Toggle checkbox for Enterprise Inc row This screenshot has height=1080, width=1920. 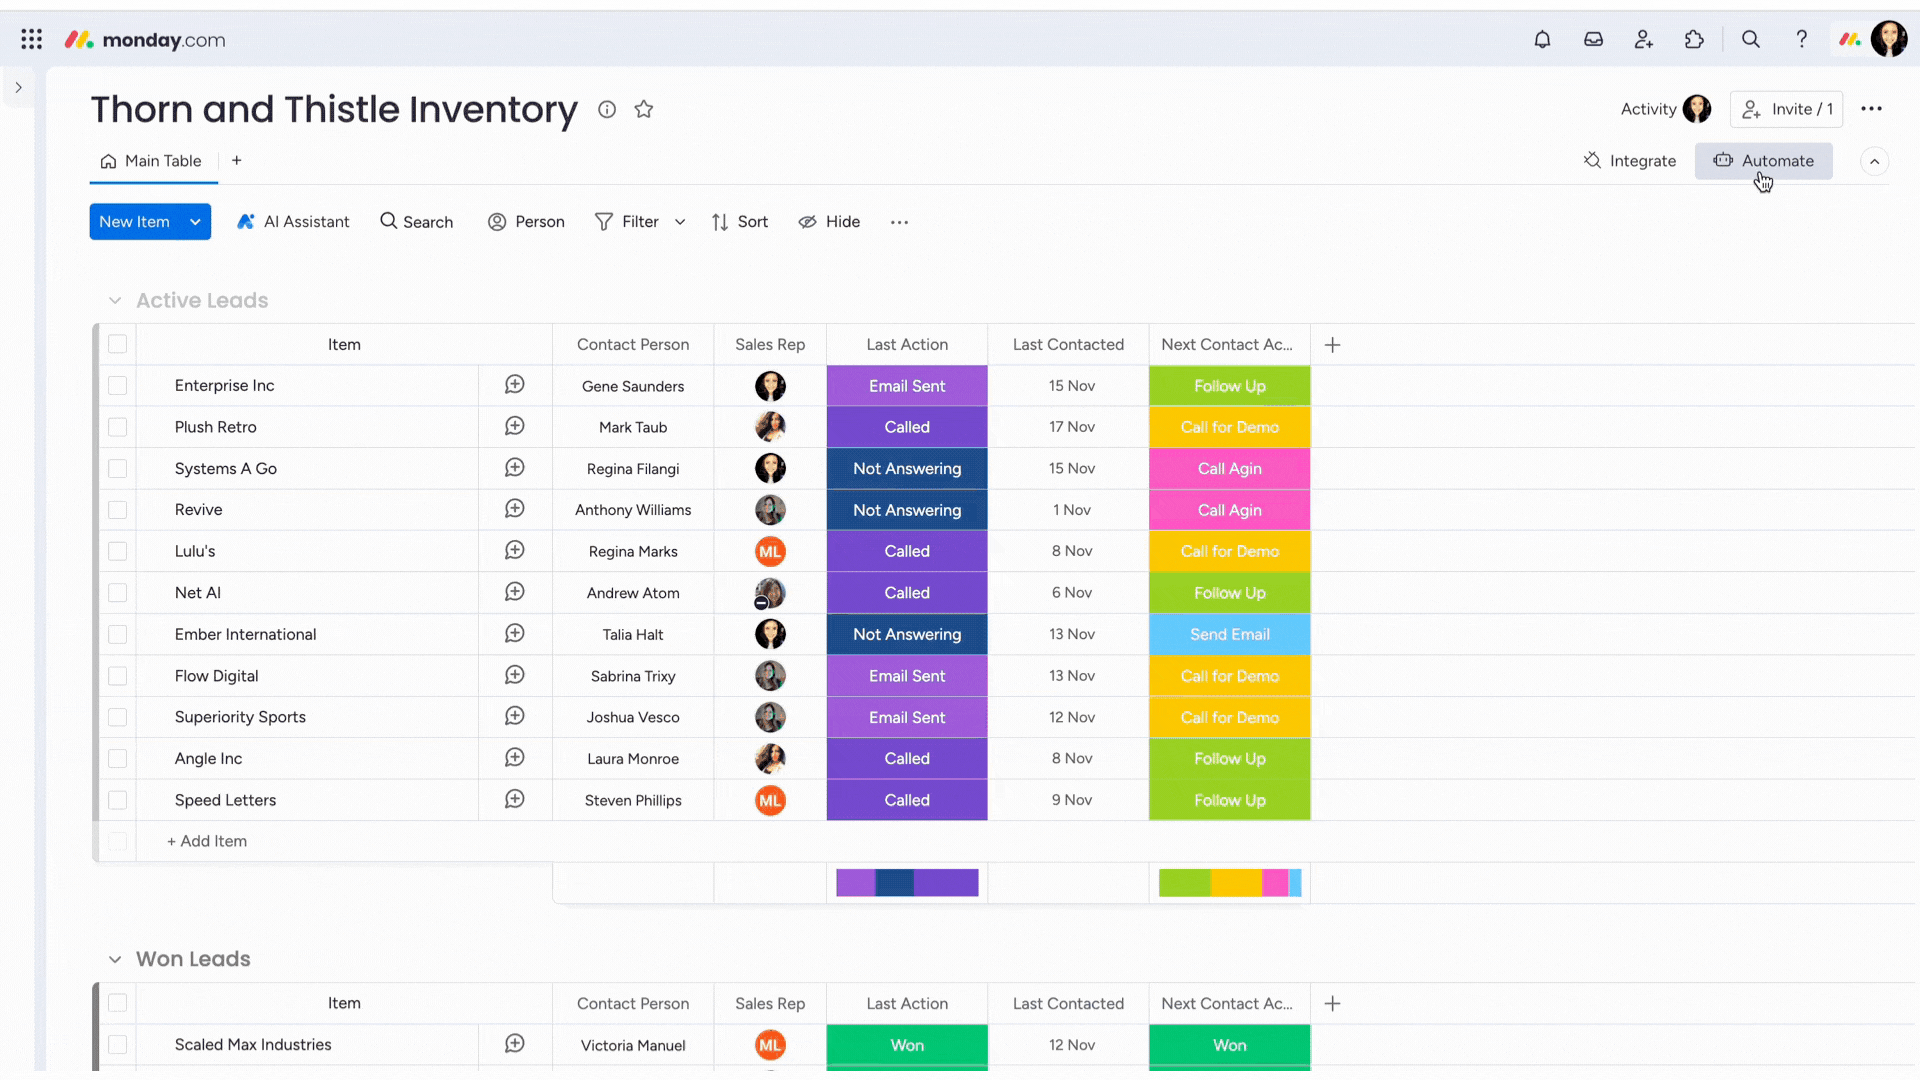click(x=117, y=385)
